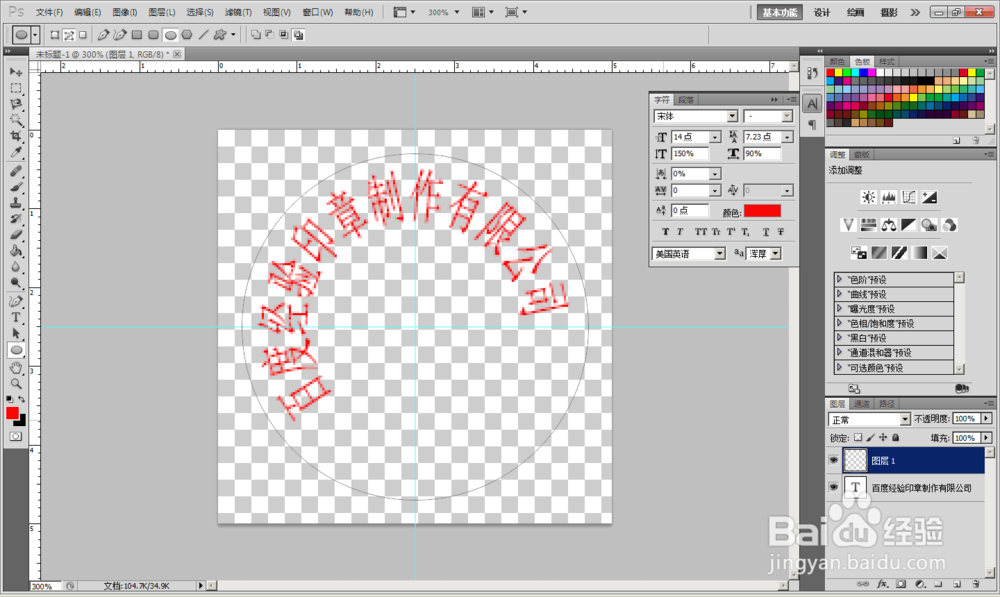
Task: Switch to the 绘画 workspace
Action: [x=855, y=12]
